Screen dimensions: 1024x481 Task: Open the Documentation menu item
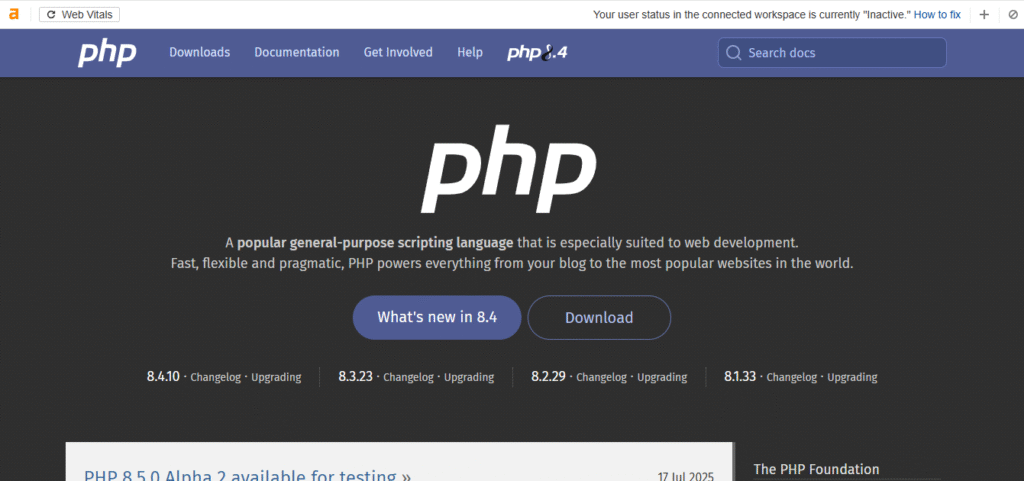click(x=296, y=52)
